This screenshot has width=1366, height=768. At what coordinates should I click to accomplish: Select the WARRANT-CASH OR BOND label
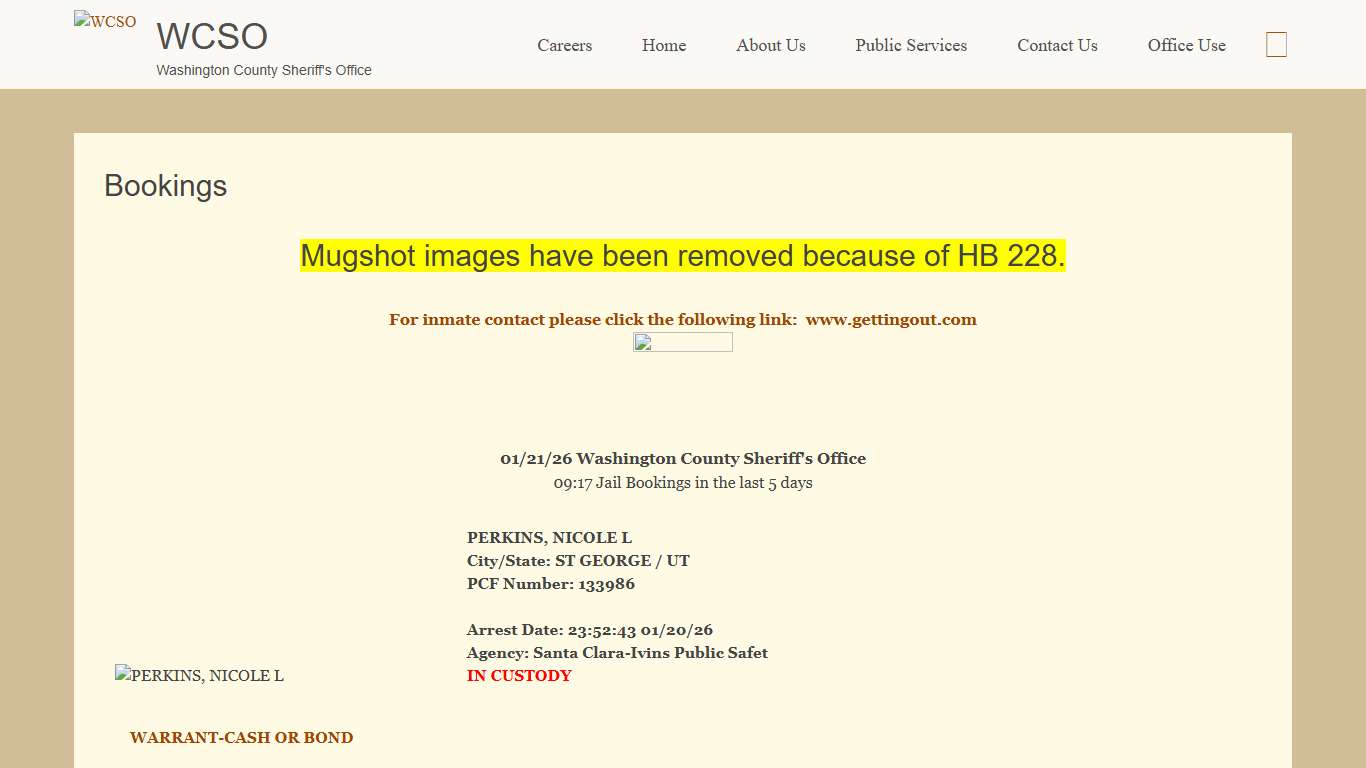pos(241,738)
